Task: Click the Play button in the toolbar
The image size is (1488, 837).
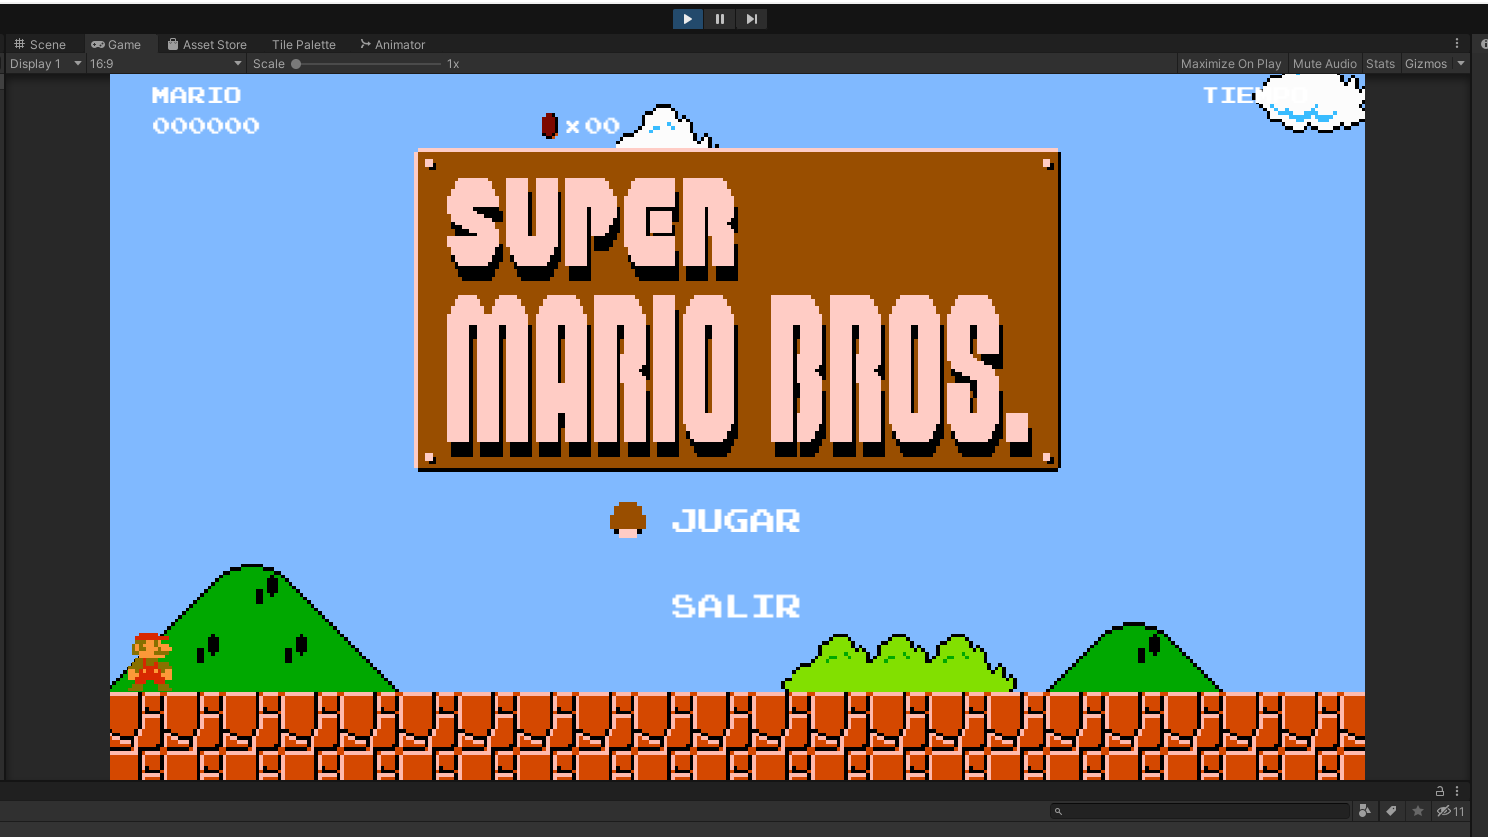Action: tap(687, 19)
